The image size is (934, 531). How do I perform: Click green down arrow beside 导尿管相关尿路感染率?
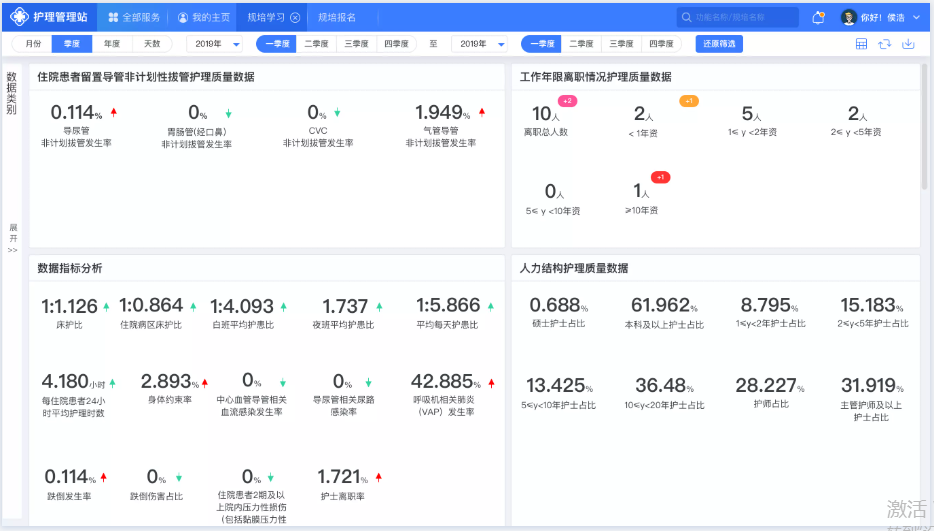click(x=369, y=383)
